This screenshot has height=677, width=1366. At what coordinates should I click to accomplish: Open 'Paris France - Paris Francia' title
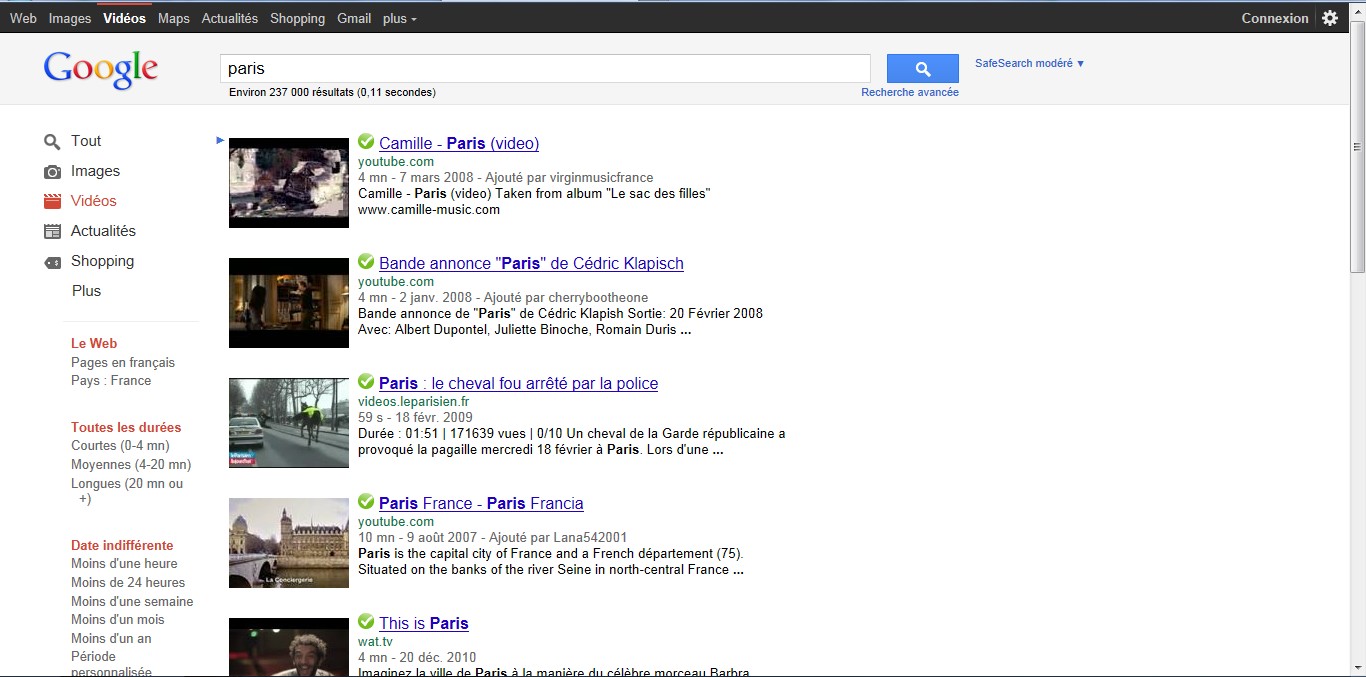[x=481, y=503]
